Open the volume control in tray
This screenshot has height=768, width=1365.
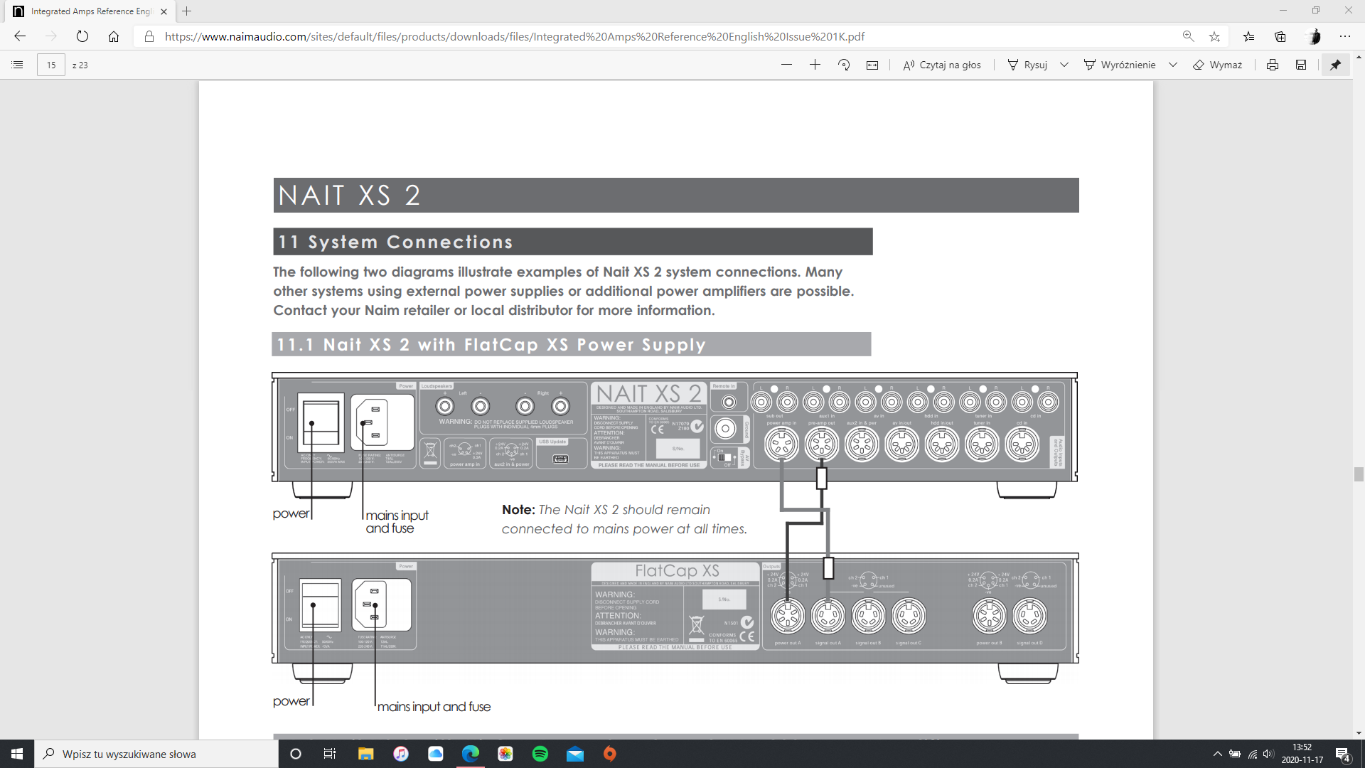click(x=1268, y=753)
